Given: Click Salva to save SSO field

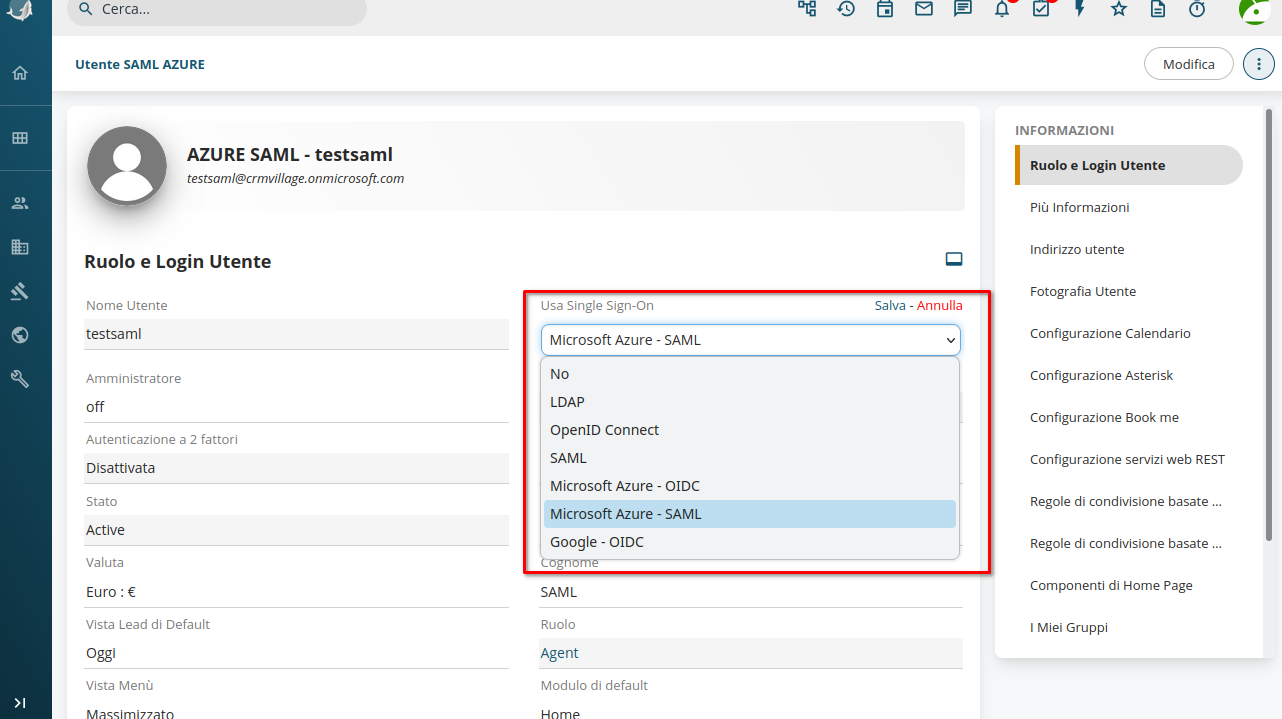Looking at the screenshot, I should pyautogui.click(x=890, y=305).
